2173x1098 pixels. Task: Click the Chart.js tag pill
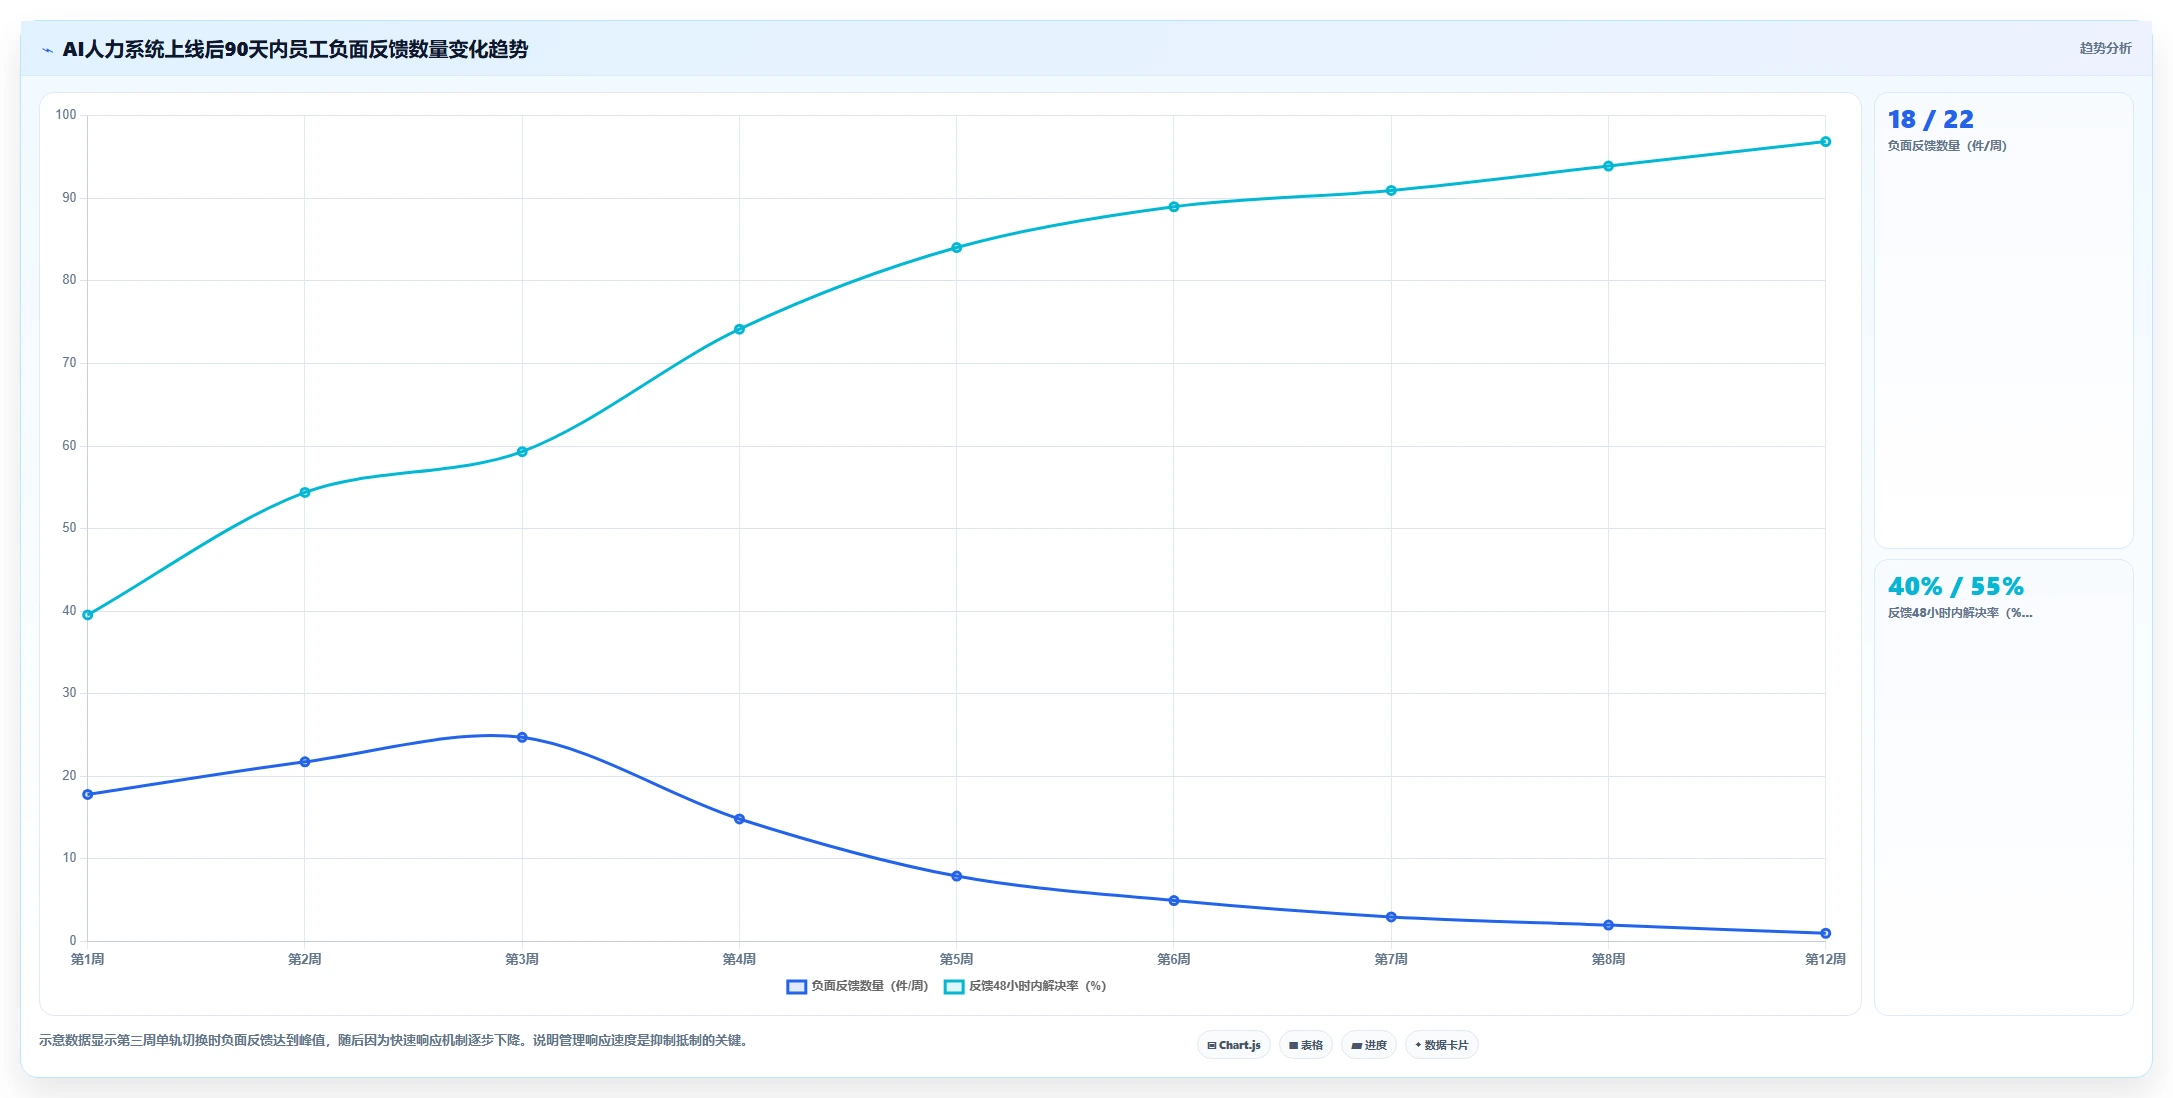point(1234,1045)
